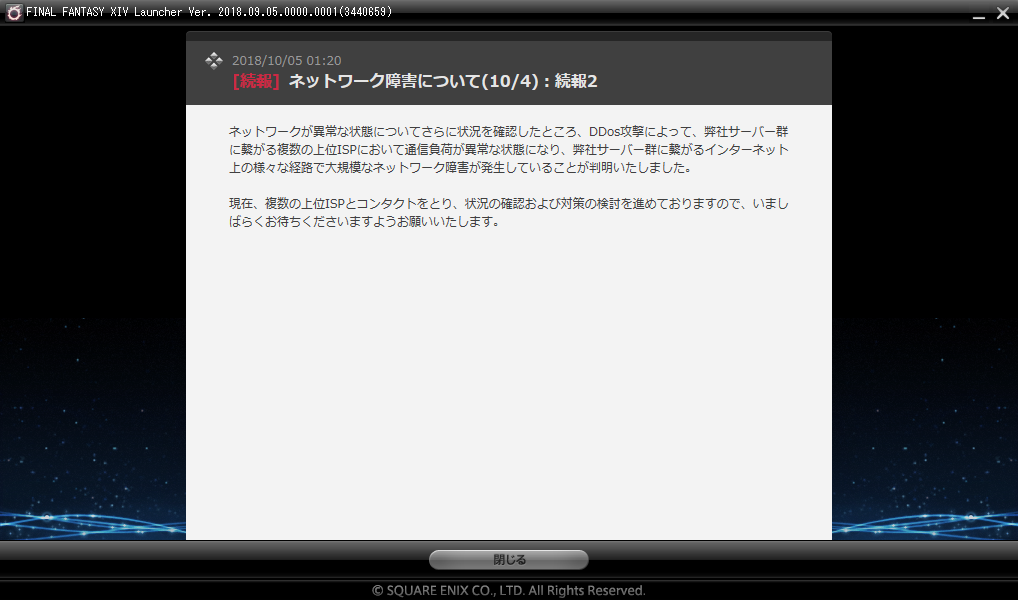
Task: Close the launcher with the X button
Action: tap(1002, 13)
